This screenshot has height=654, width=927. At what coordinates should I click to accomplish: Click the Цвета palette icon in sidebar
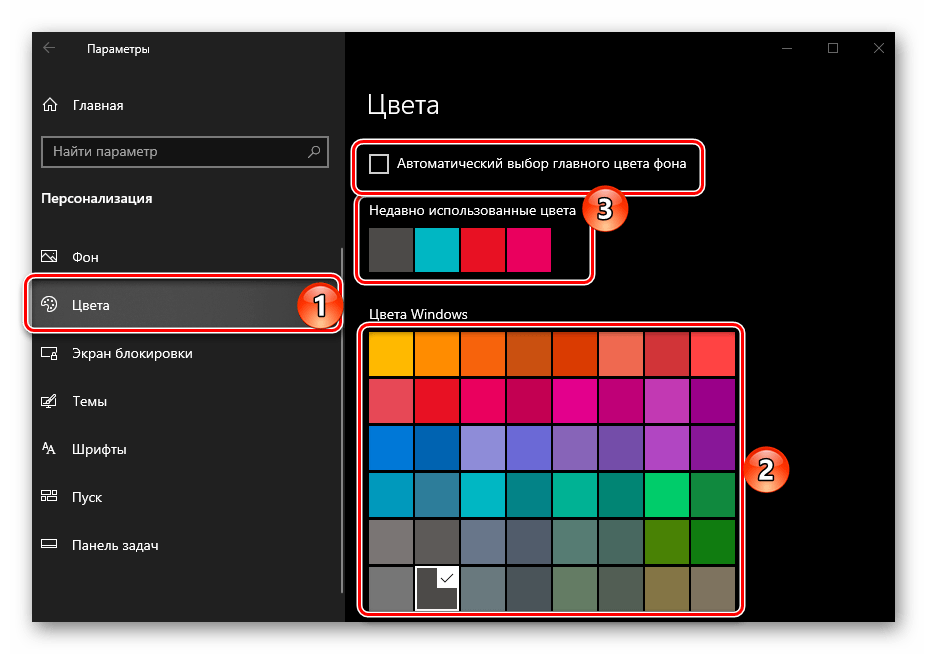49,305
